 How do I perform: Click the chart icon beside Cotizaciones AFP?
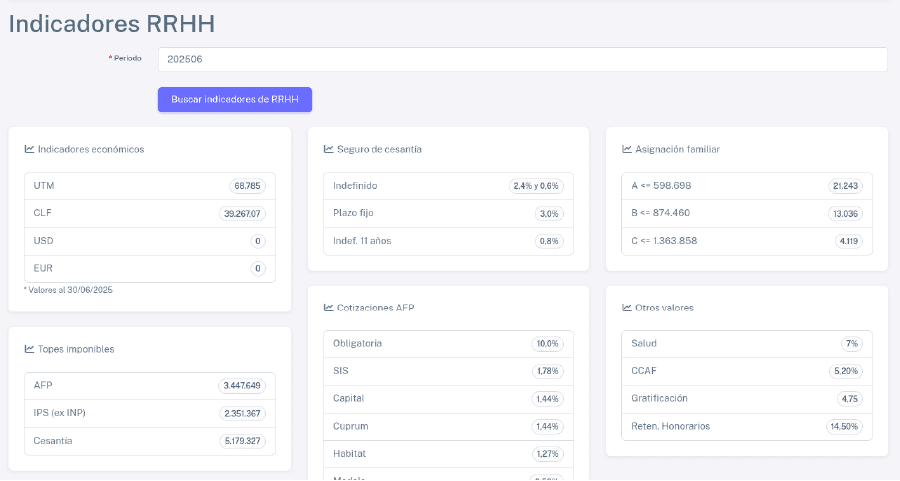(x=329, y=308)
